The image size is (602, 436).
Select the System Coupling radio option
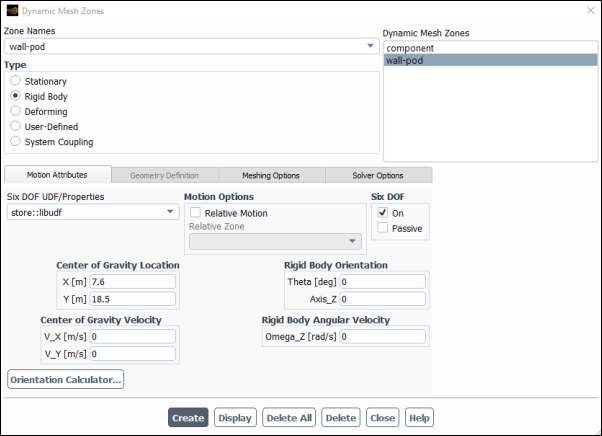pyautogui.click(x=15, y=142)
